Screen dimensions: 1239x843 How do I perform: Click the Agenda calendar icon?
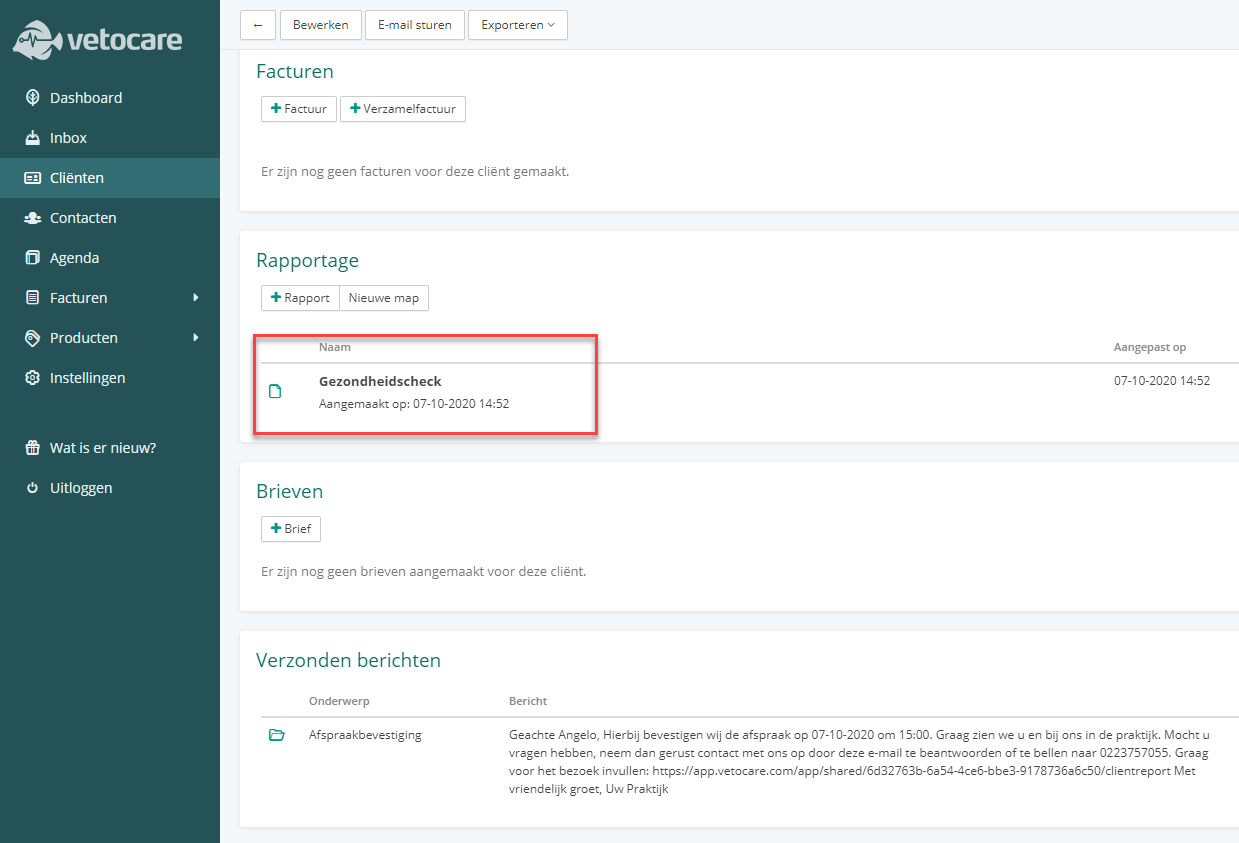click(x=32, y=258)
